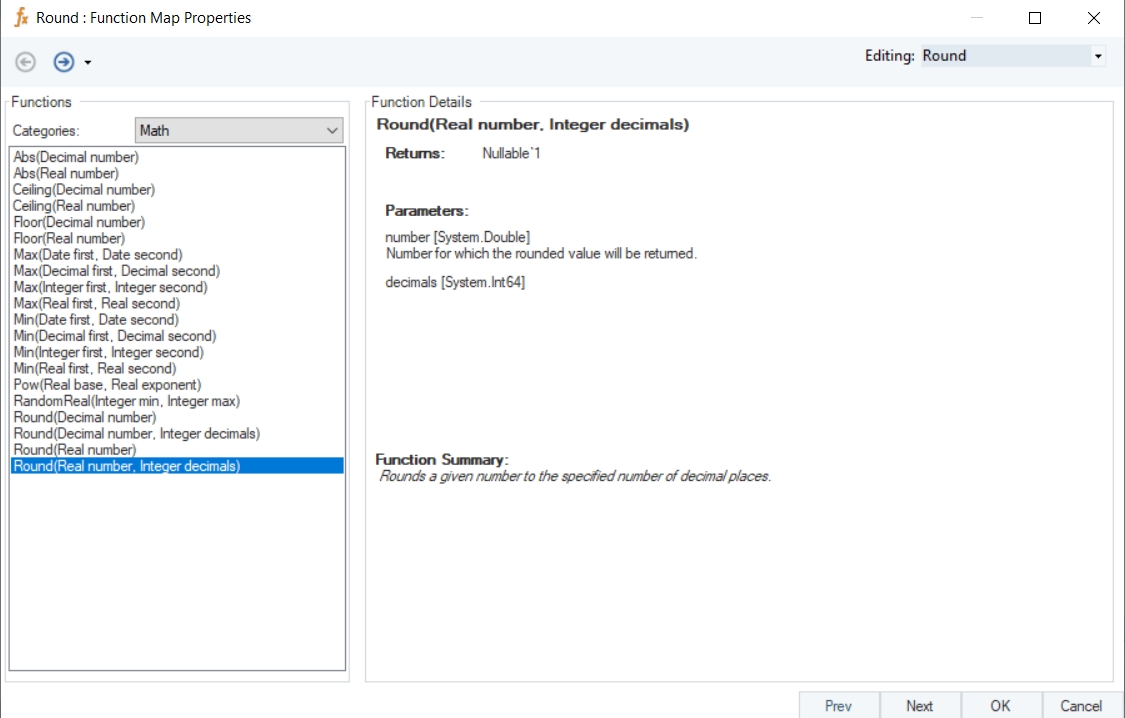Select Abs(Decimal number) in the function list

click(x=76, y=157)
